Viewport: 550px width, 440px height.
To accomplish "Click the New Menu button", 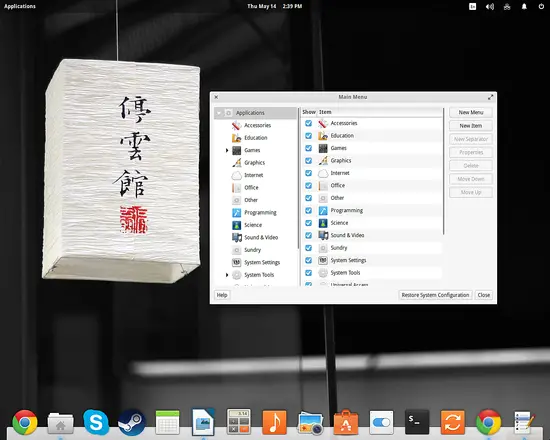I will click(x=471, y=112).
